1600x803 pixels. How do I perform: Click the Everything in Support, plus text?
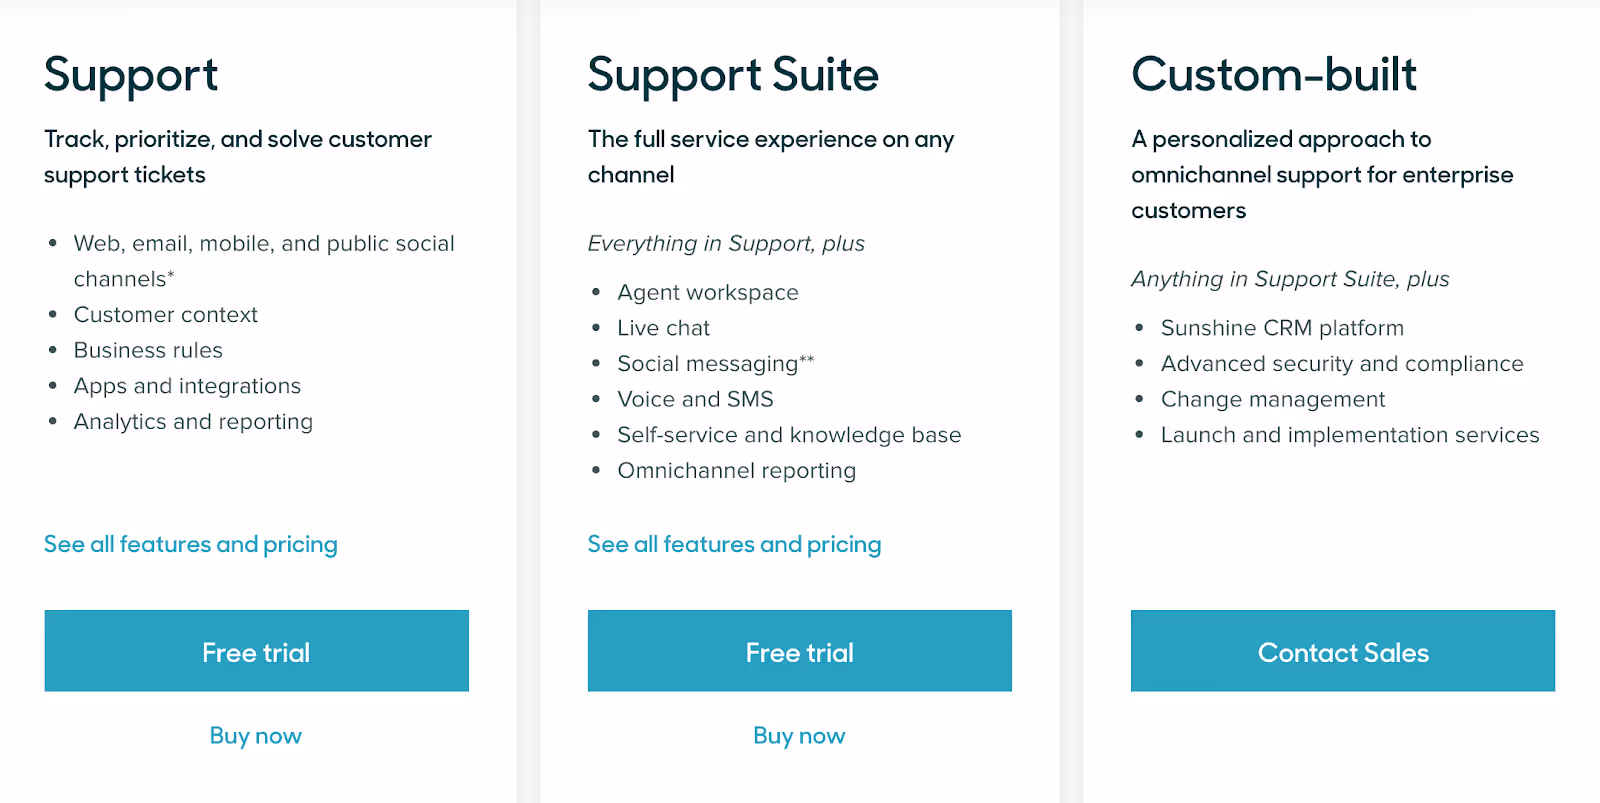click(726, 243)
